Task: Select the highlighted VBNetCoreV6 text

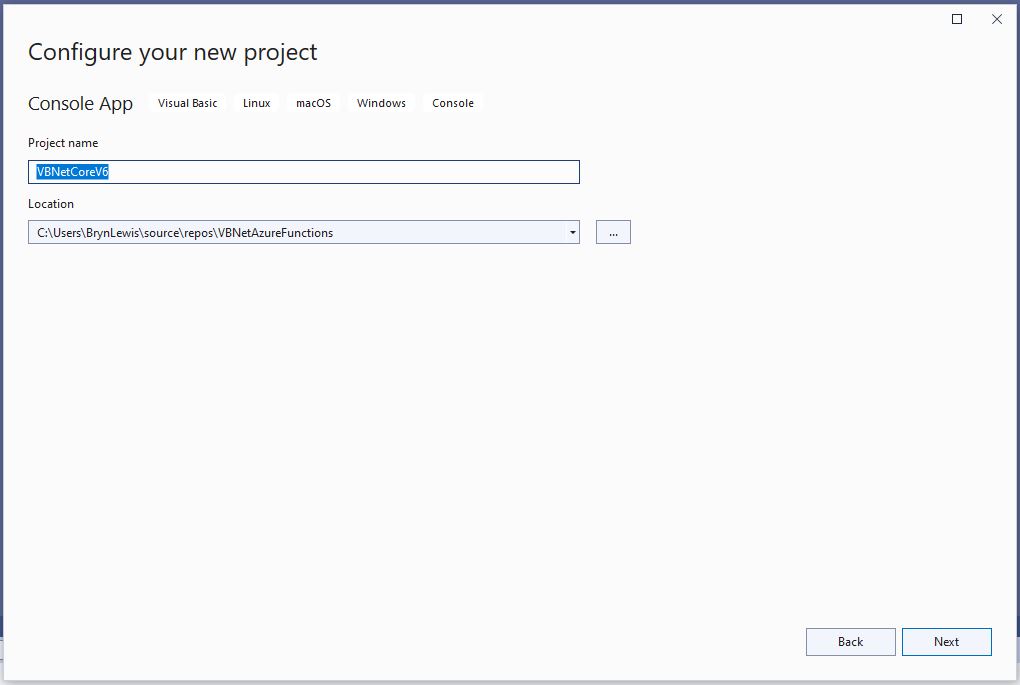Action: click(x=72, y=172)
